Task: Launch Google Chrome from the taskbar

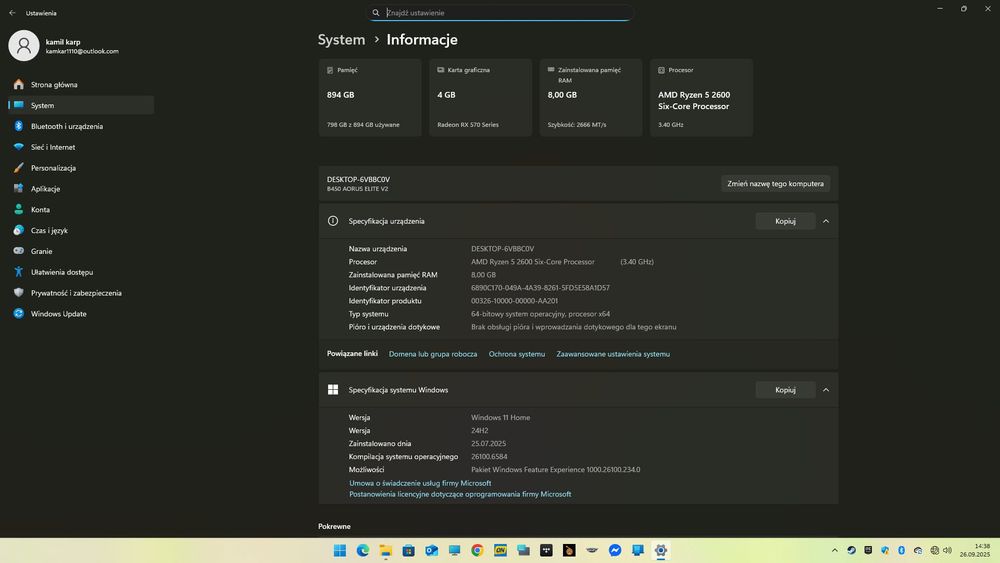Action: tap(477, 550)
